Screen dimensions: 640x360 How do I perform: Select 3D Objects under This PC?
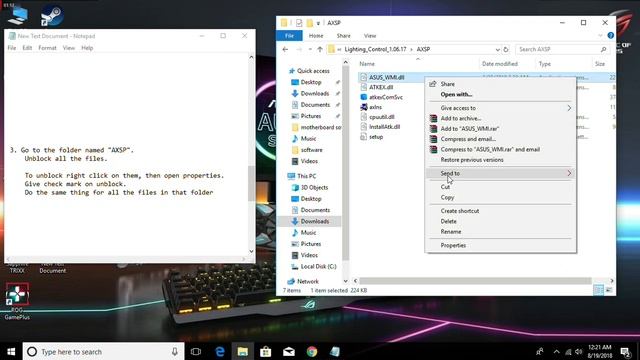pos(314,187)
